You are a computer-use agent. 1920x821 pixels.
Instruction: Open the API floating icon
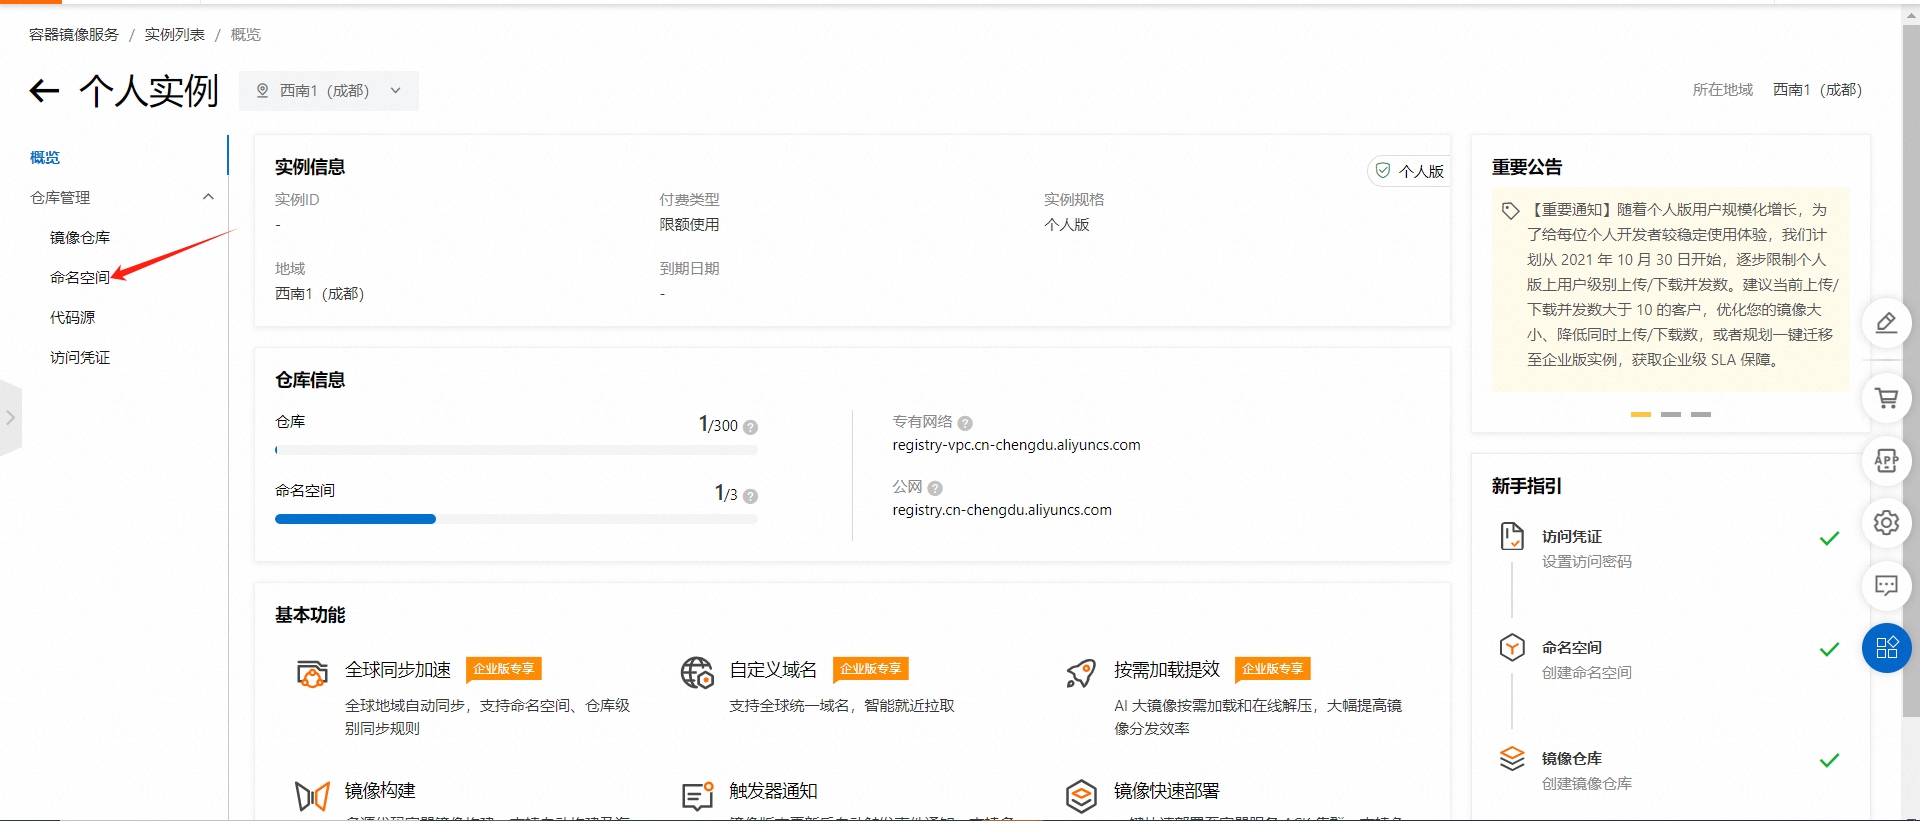tap(1886, 460)
